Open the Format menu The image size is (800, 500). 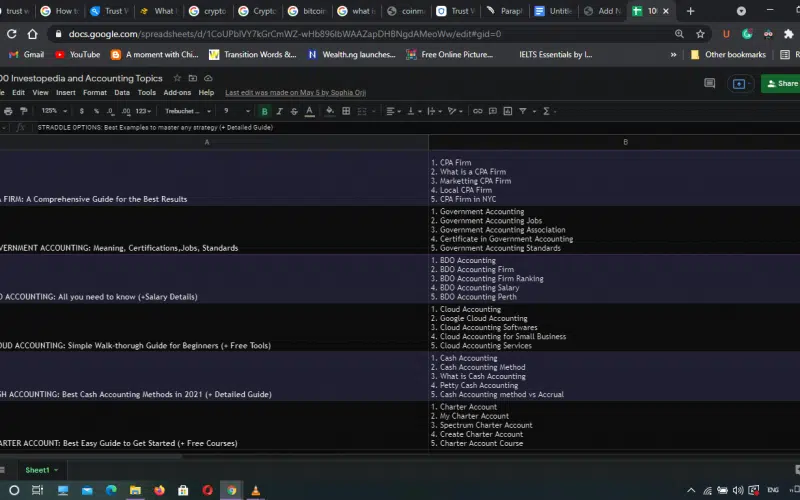click(95, 92)
